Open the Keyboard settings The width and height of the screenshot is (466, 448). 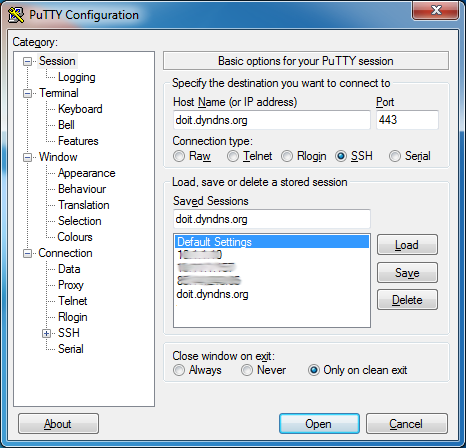click(80, 109)
